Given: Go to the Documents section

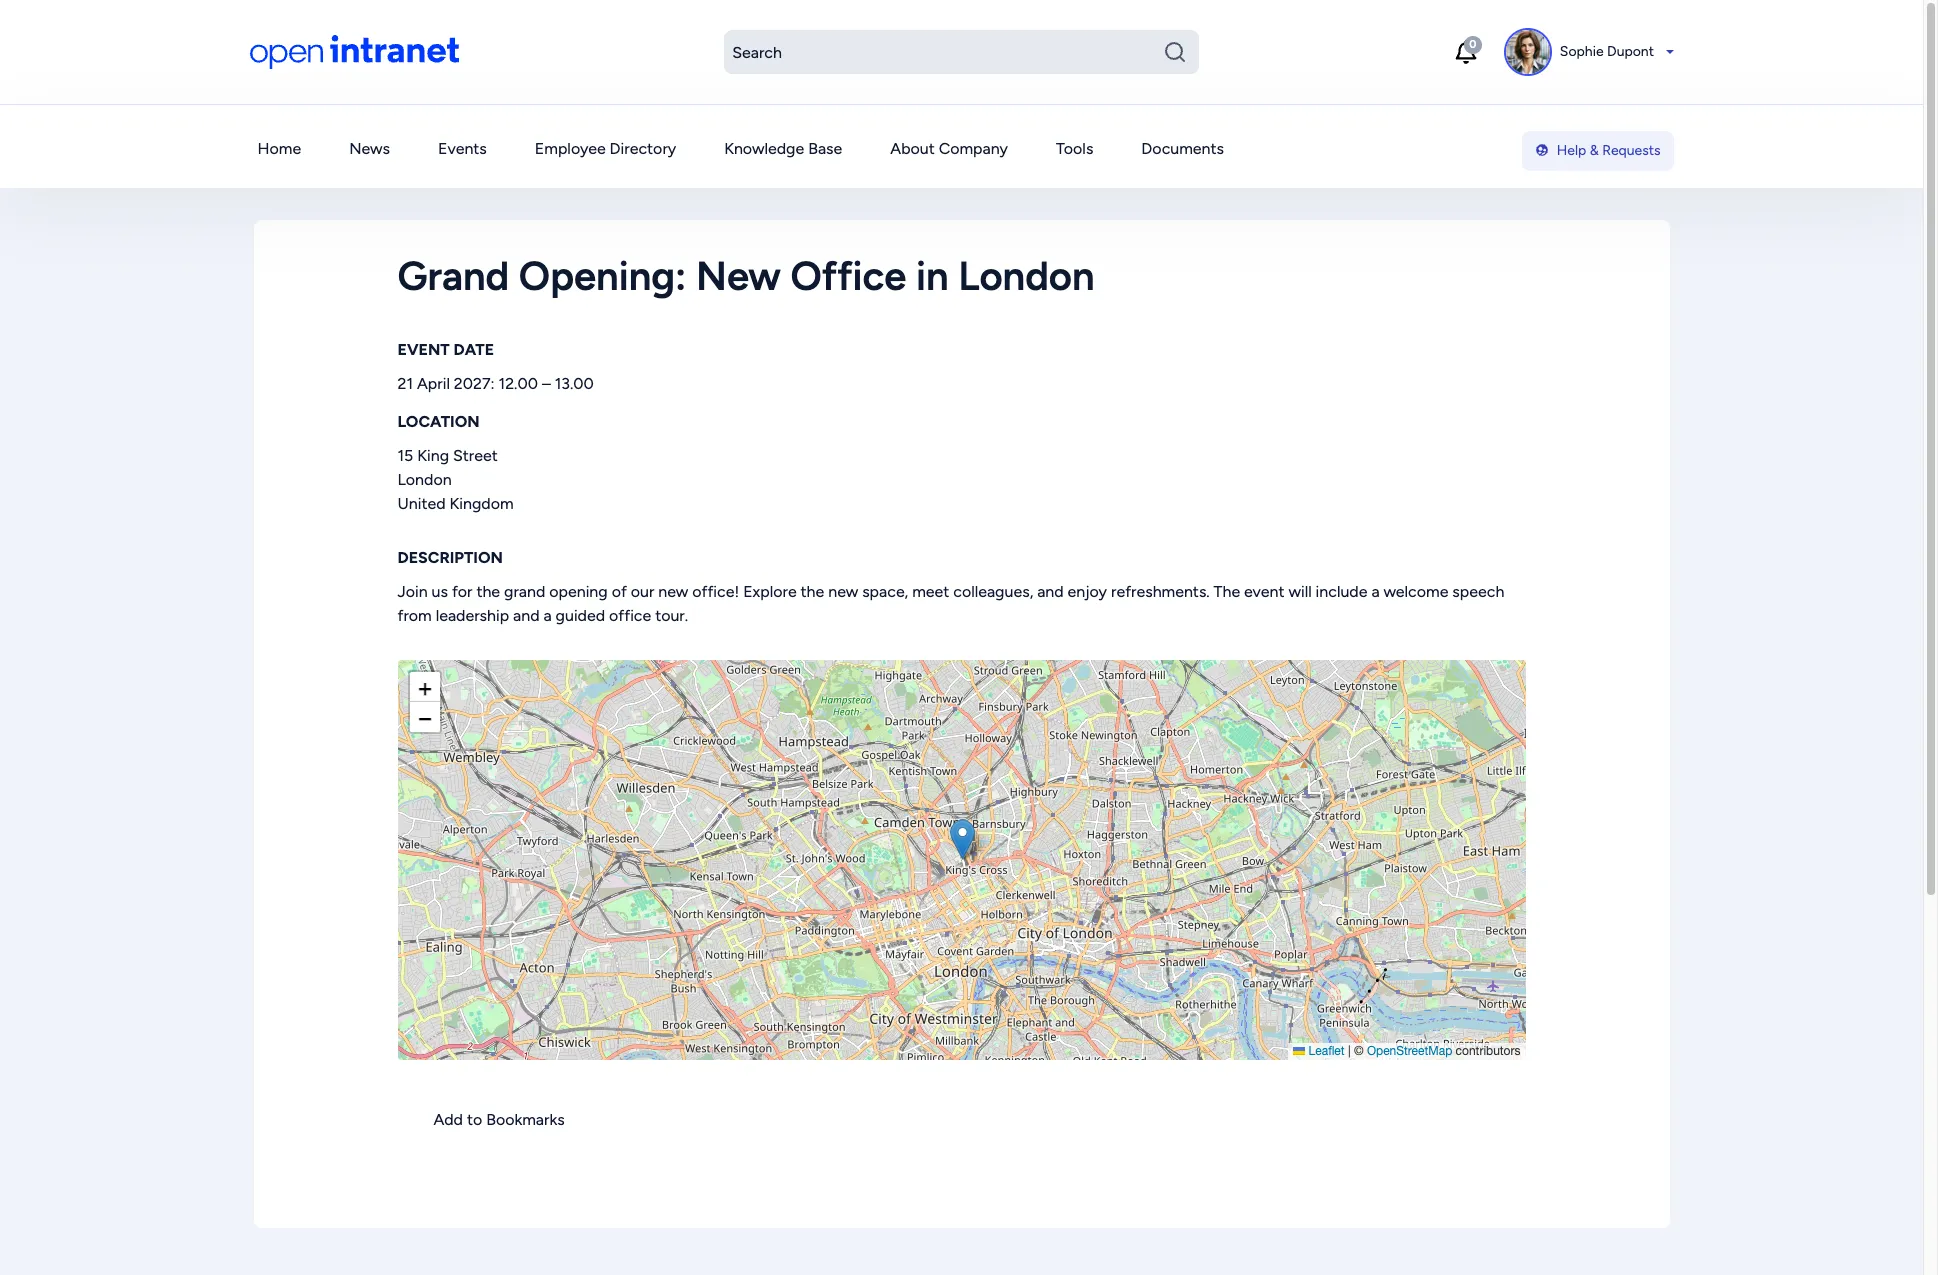Looking at the screenshot, I should 1182,148.
